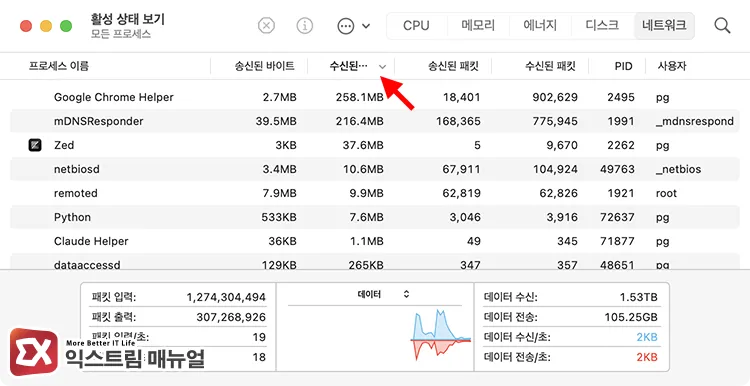Click 902,629 received packets value
Screen dimensions: 750x386
point(555,98)
